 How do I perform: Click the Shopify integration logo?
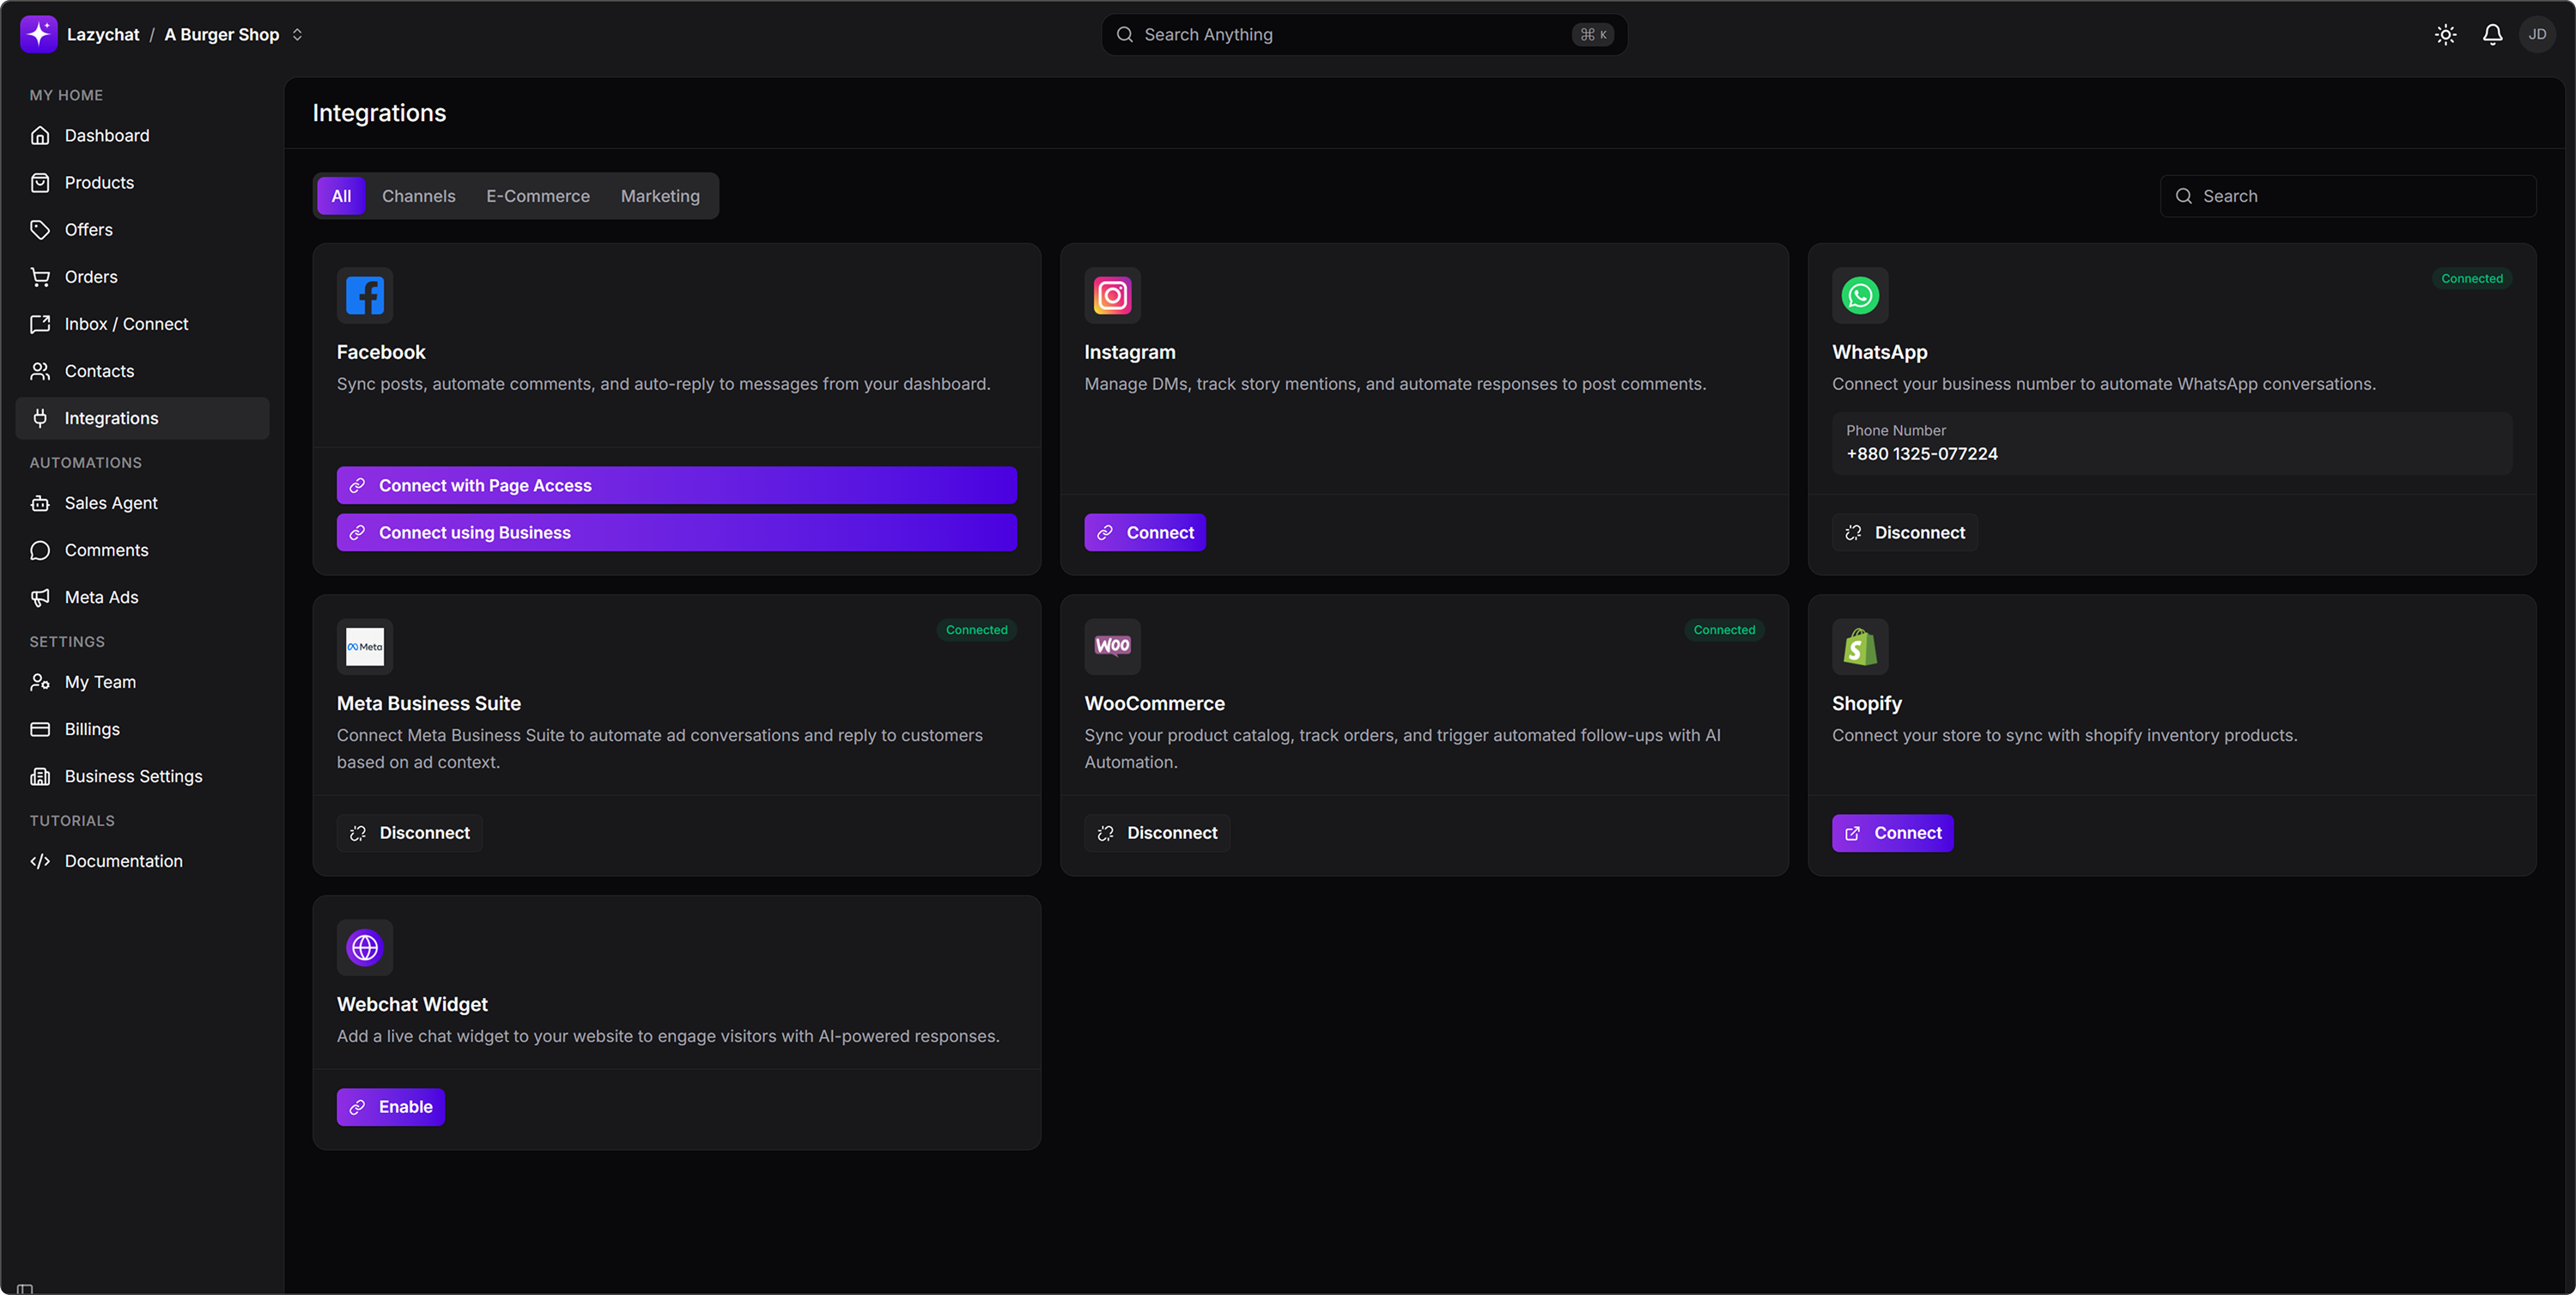point(1860,647)
